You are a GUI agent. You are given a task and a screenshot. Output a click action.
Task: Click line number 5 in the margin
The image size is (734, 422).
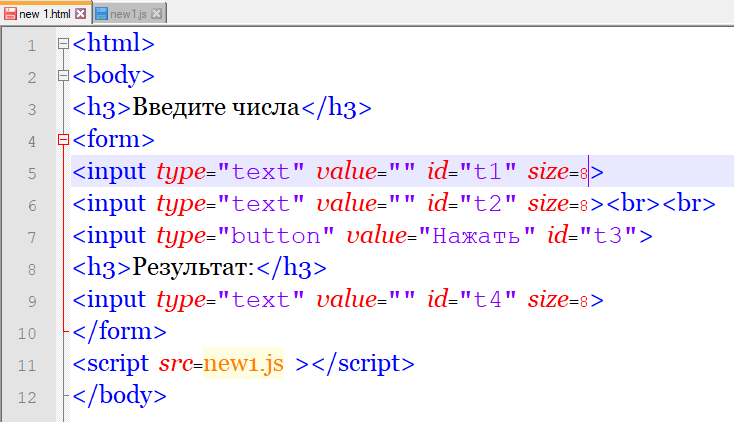click(32, 173)
